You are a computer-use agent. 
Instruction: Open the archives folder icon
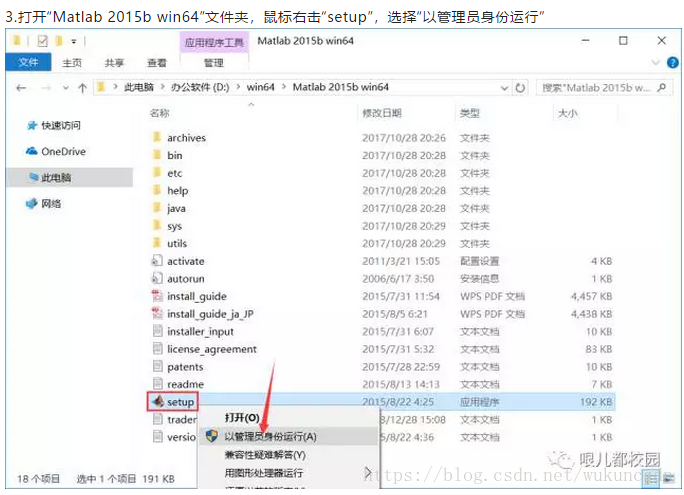pos(157,137)
